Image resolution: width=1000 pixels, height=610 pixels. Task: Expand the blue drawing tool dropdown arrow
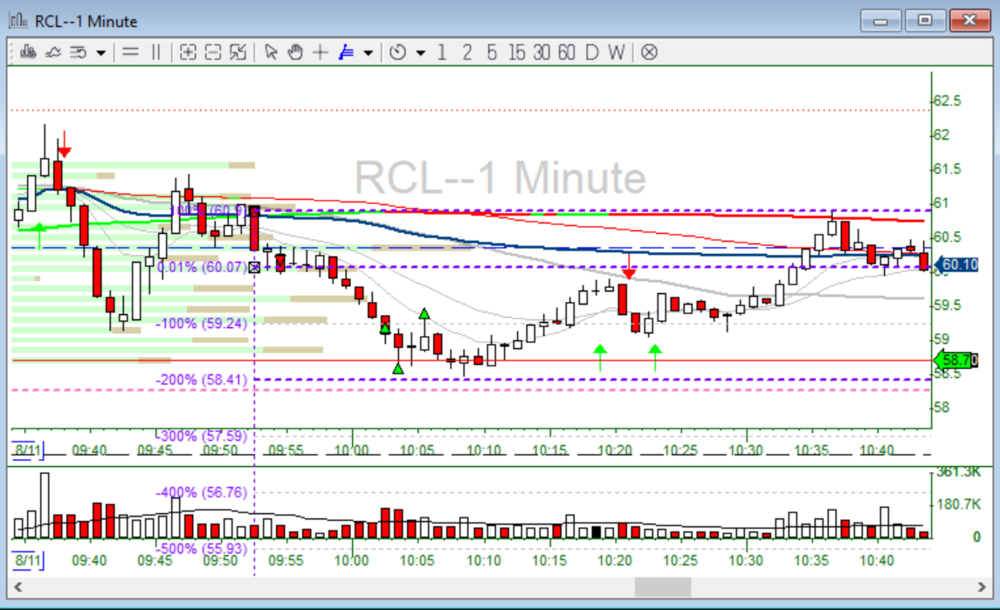pos(368,53)
